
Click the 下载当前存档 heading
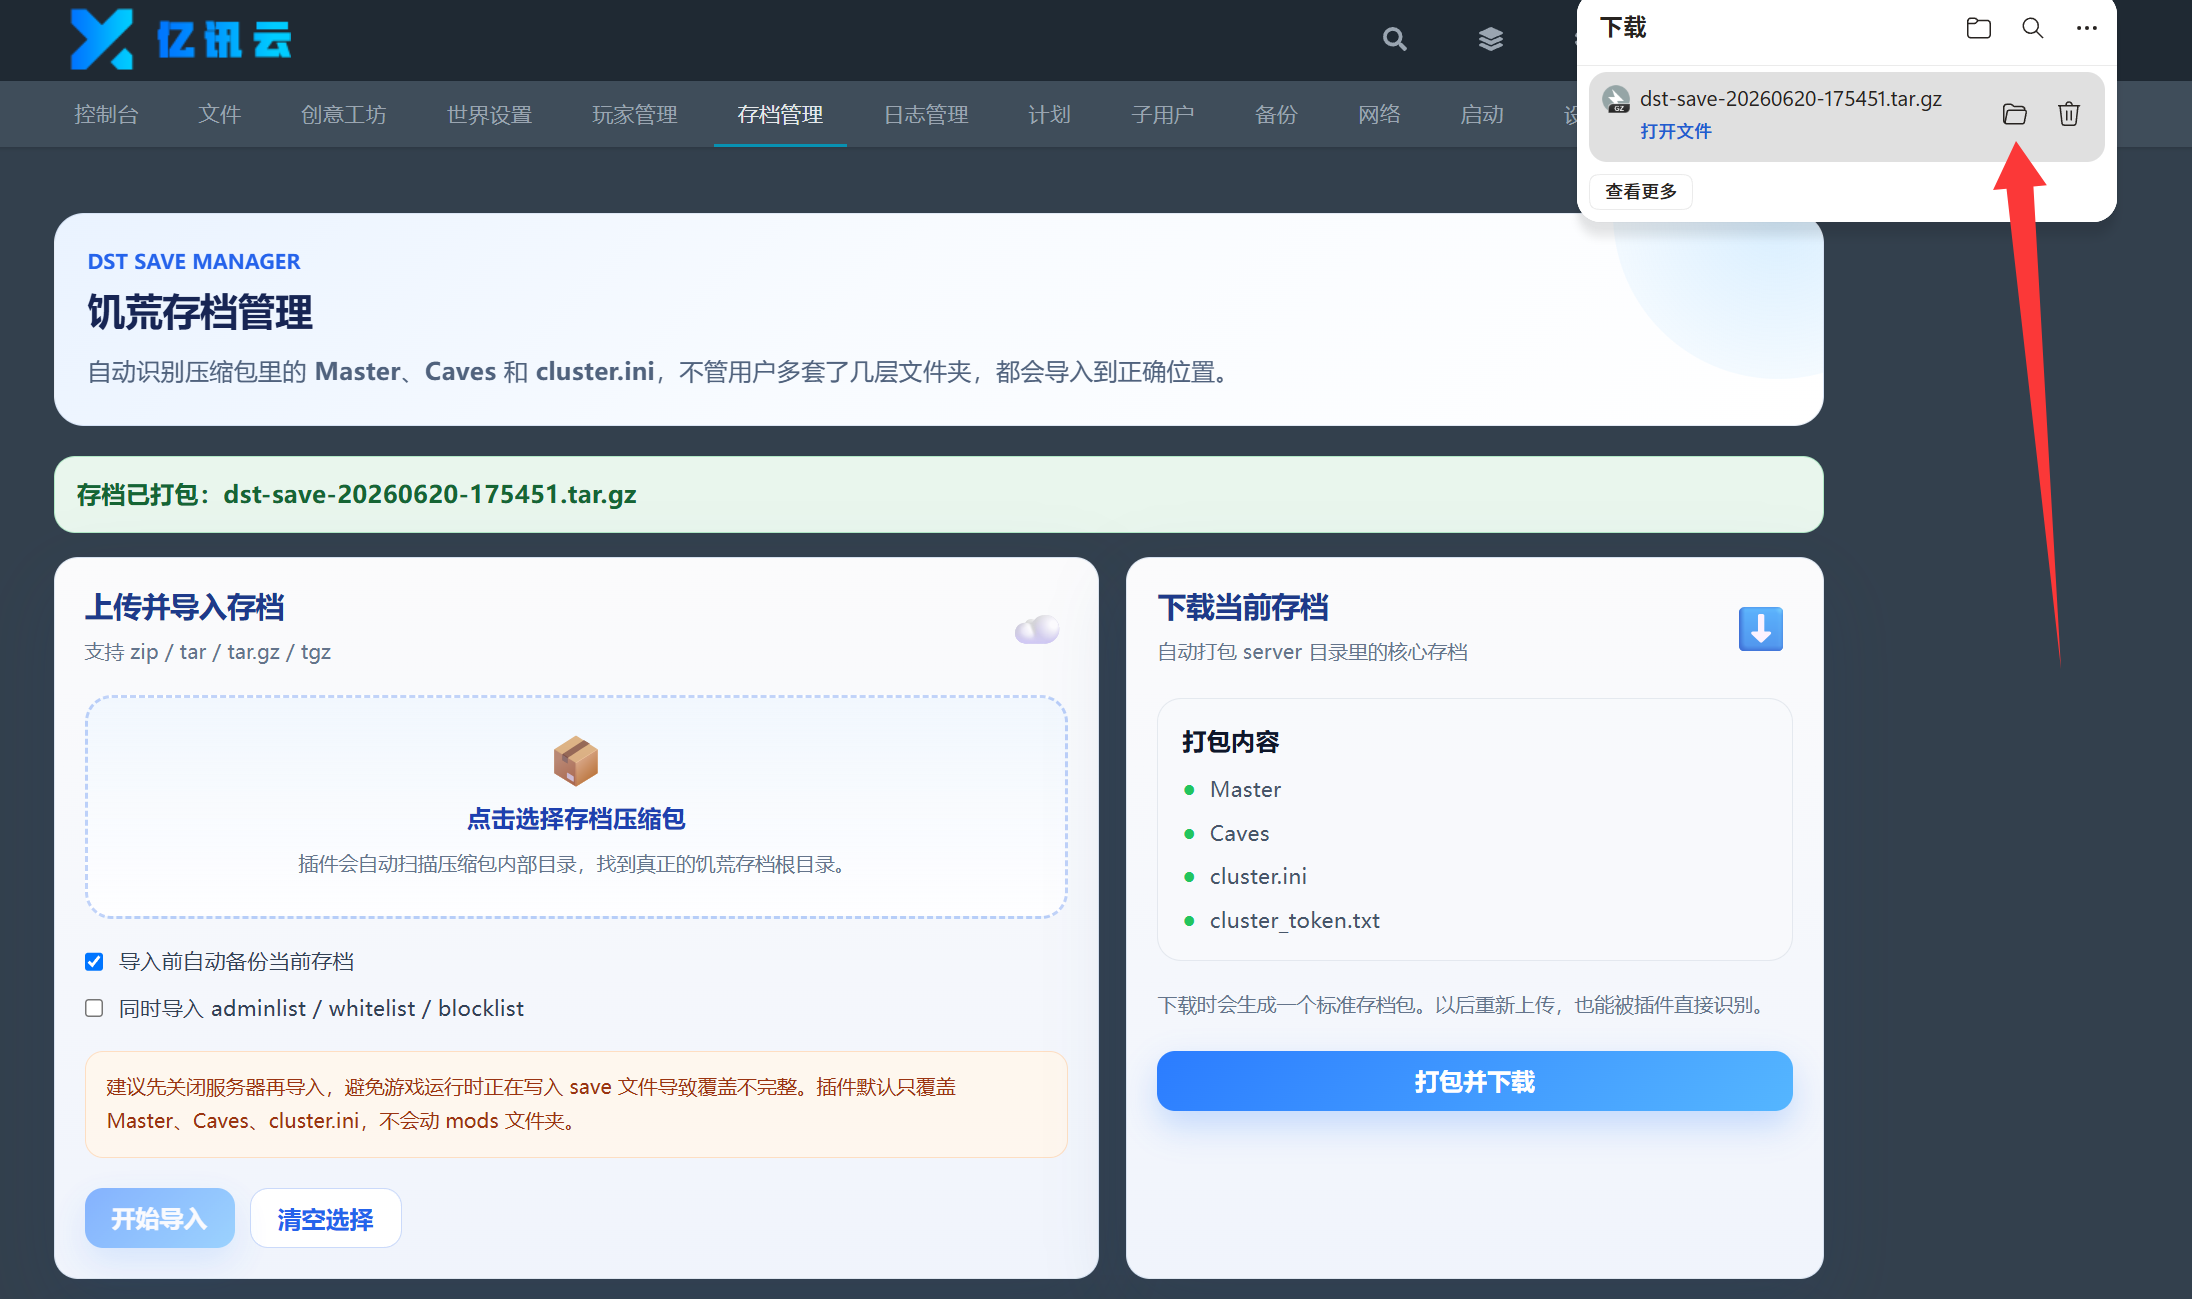(1243, 607)
